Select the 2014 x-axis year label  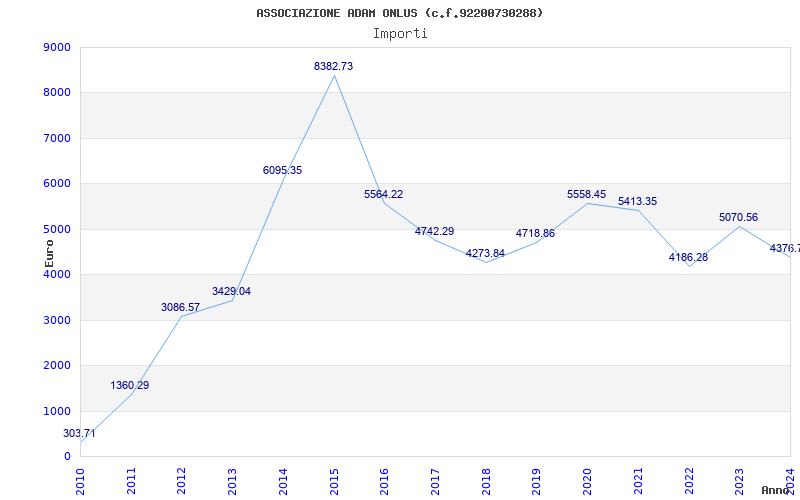[283, 481]
